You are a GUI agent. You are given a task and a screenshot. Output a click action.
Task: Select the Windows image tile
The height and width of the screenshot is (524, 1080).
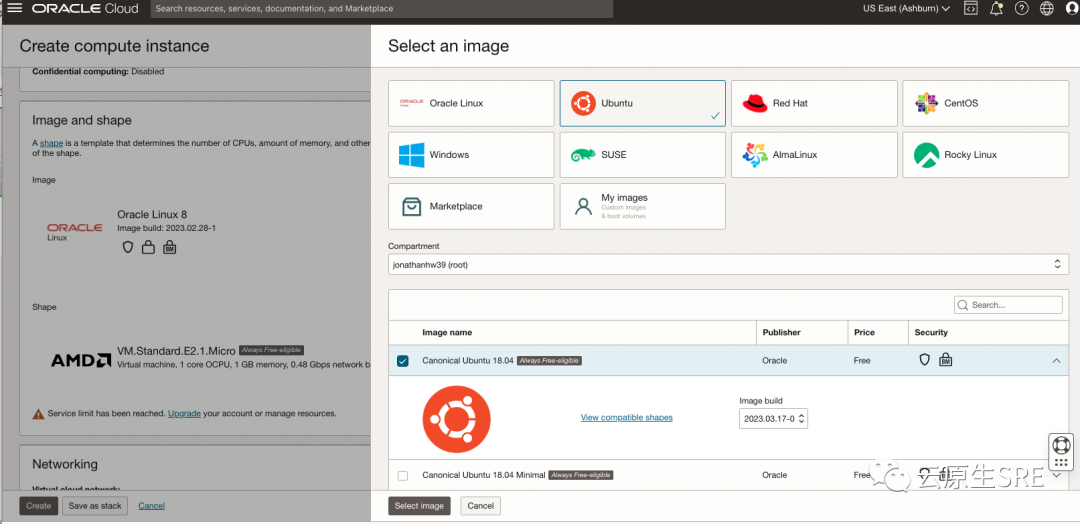coord(471,155)
